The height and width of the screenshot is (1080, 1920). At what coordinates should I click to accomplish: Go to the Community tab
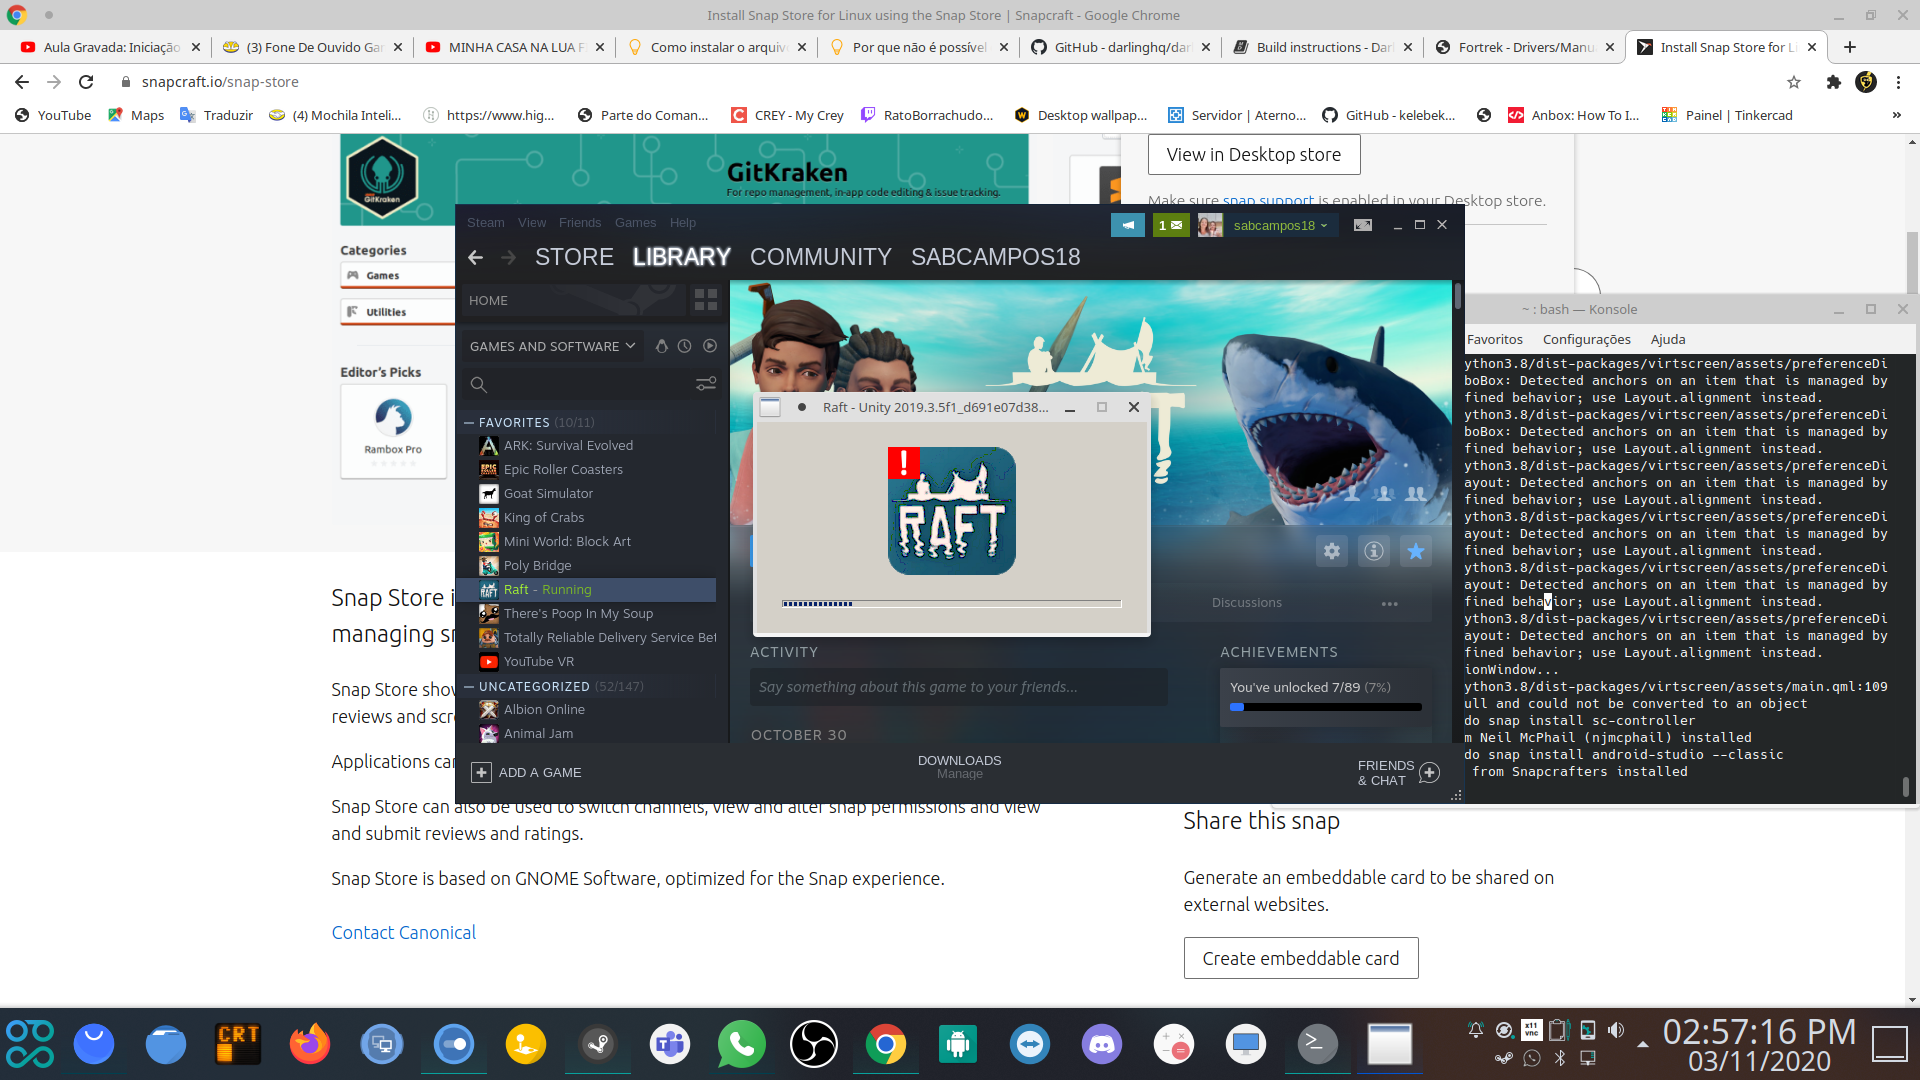[820, 257]
